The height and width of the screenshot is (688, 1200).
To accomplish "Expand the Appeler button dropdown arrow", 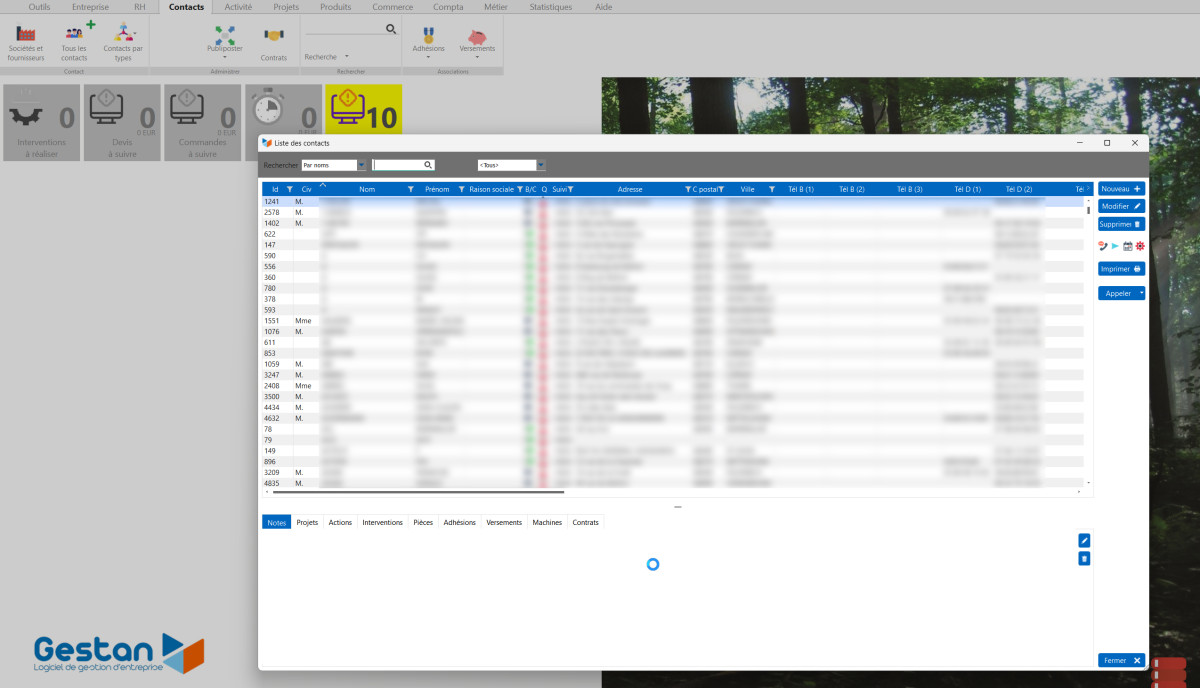I will (x=1141, y=293).
